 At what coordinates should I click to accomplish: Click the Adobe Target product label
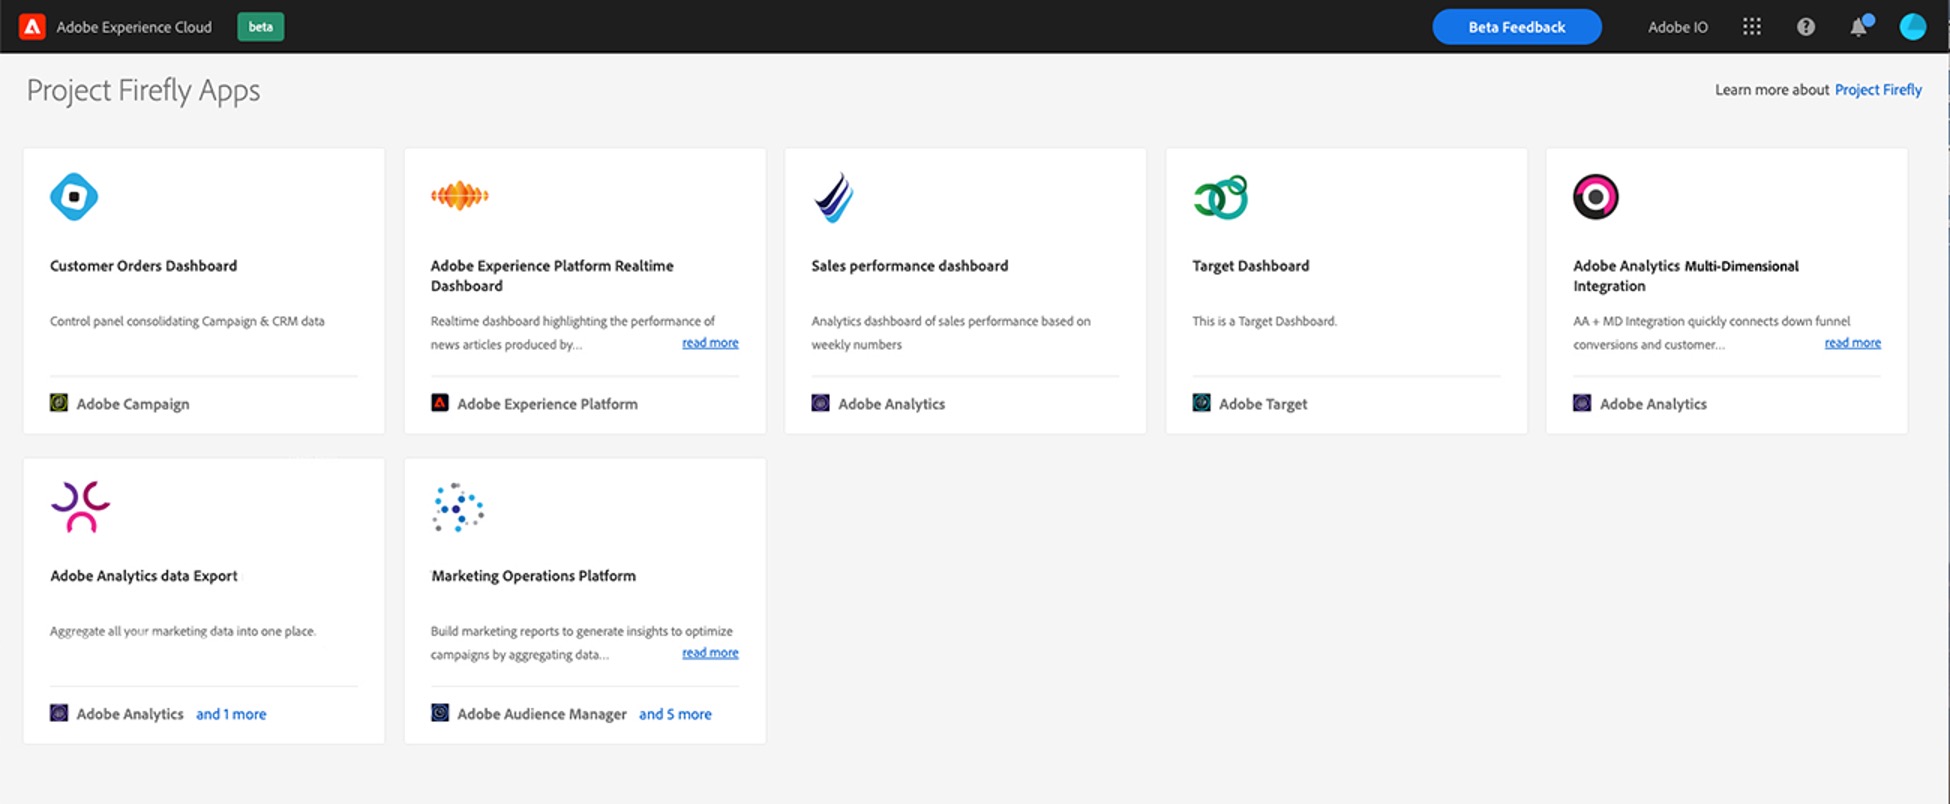click(1263, 404)
